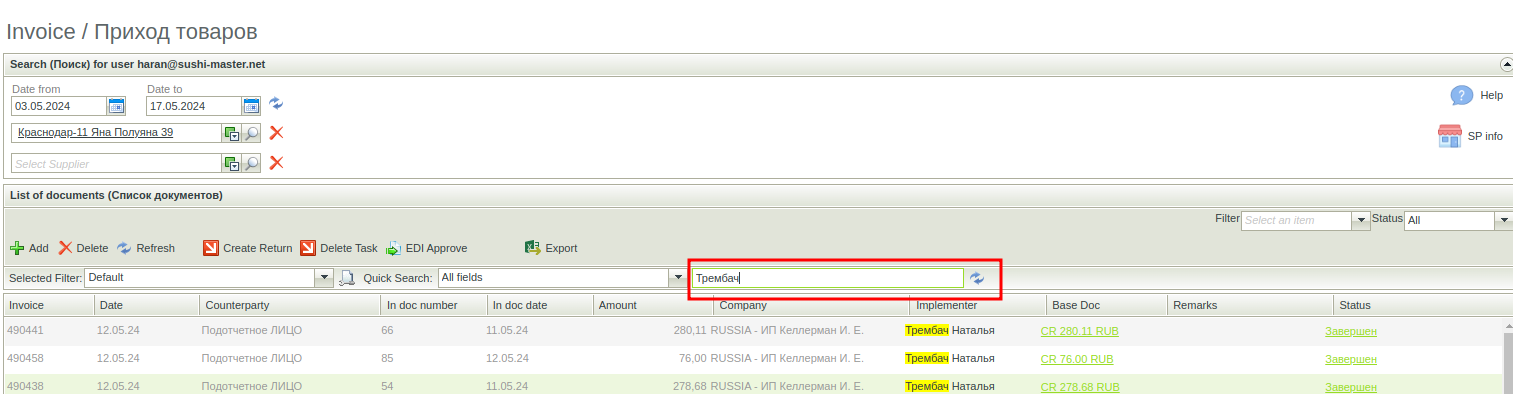Click the Завершен status link for invoice 490458
This screenshot has width=1513, height=394.
tap(1351, 359)
